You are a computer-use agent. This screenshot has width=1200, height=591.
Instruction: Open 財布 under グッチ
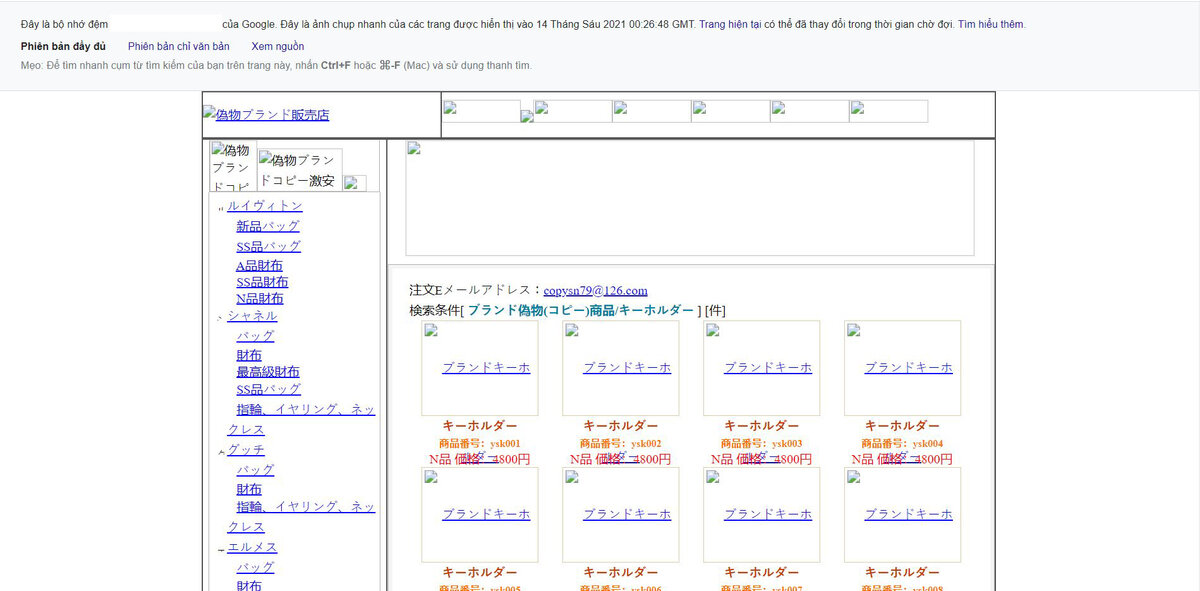(249, 490)
